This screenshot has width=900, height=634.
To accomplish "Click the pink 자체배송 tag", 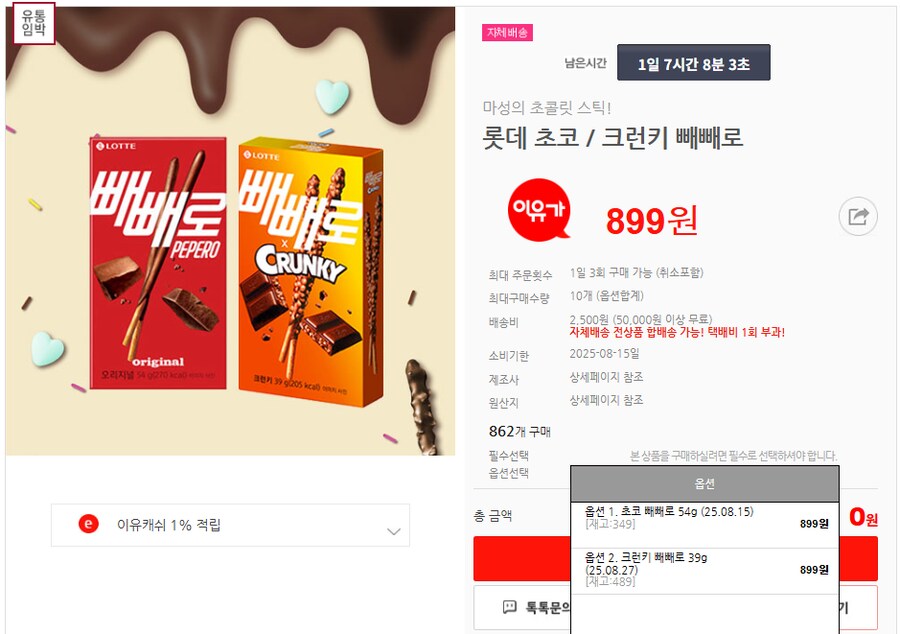I will click(x=507, y=33).
